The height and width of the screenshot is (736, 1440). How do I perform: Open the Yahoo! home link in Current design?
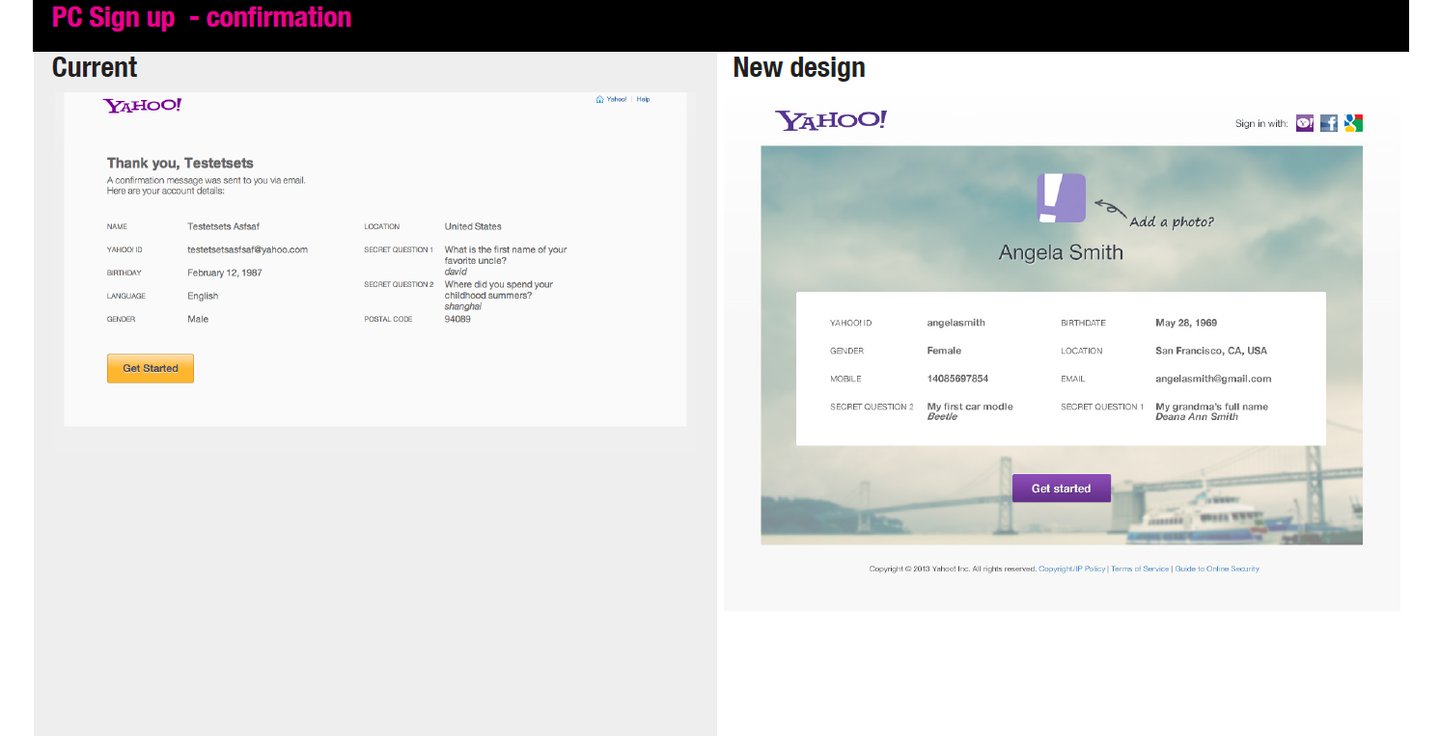point(616,99)
